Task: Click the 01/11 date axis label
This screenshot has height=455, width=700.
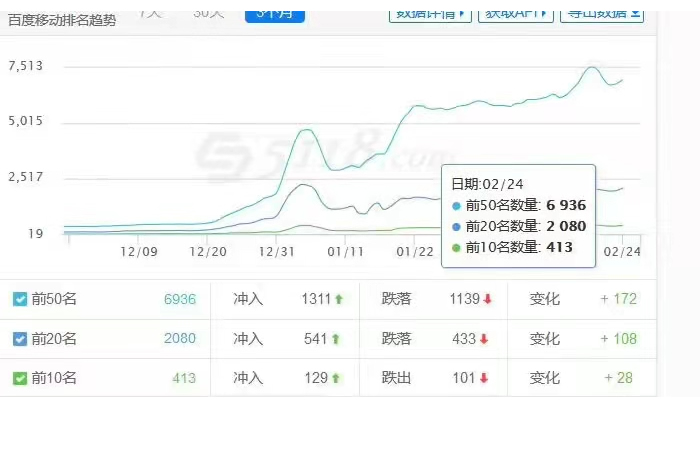Action: point(346,252)
